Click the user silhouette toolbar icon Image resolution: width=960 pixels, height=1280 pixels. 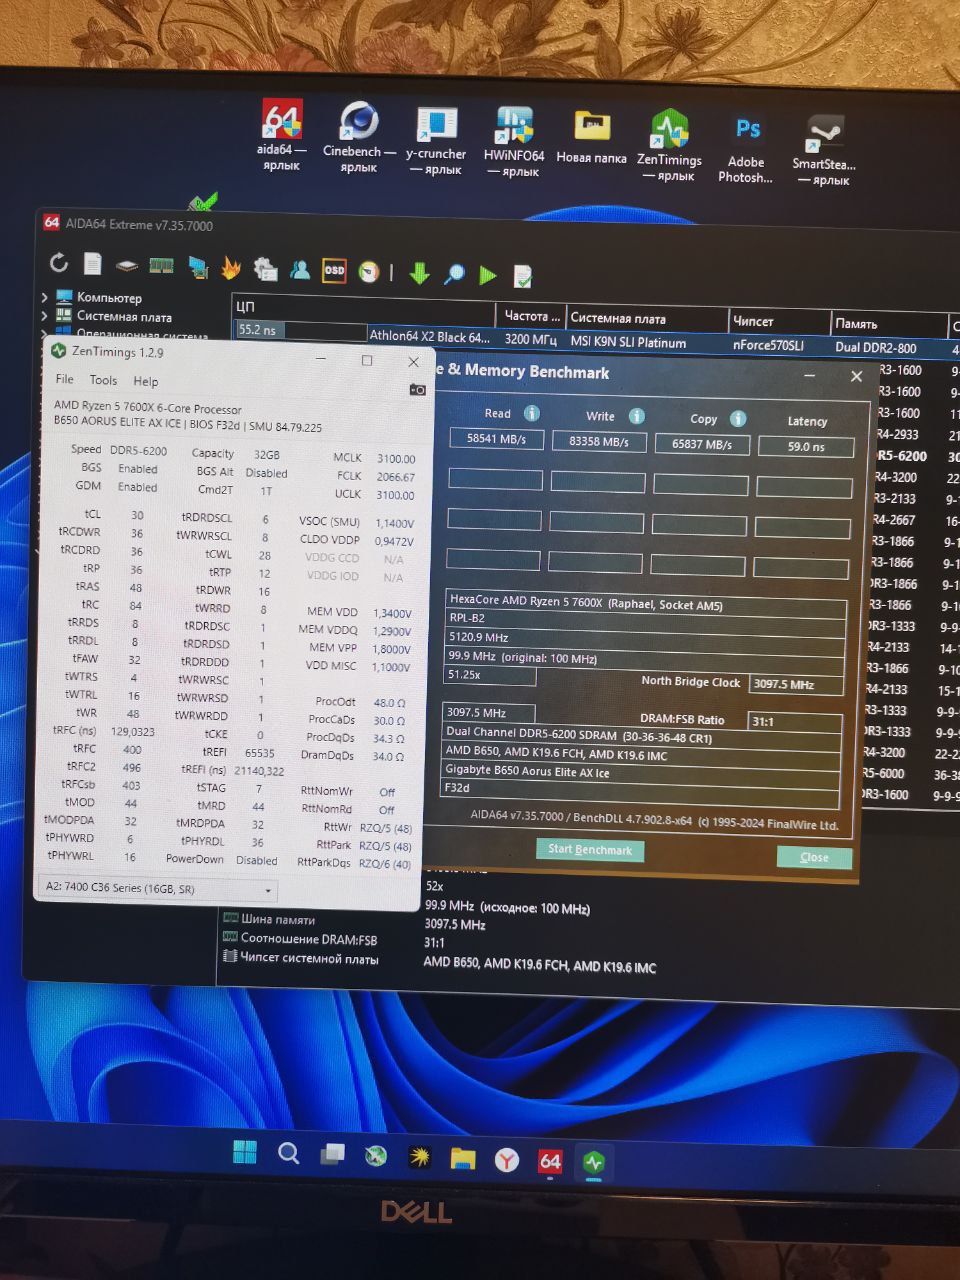point(300,269)
